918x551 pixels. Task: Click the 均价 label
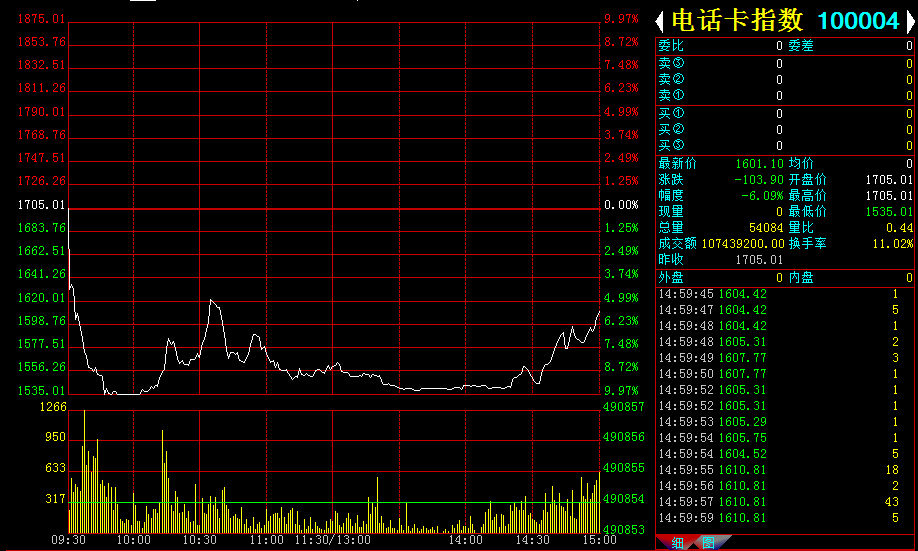801,164
